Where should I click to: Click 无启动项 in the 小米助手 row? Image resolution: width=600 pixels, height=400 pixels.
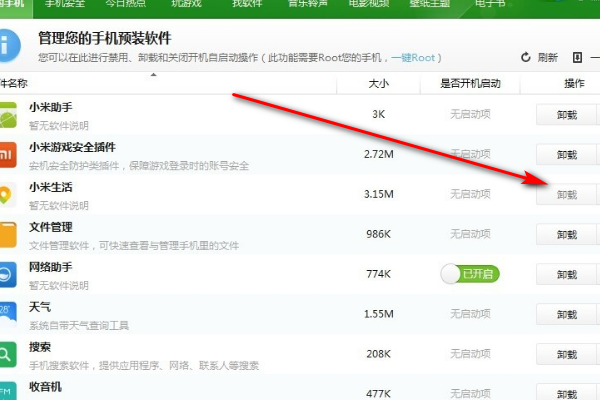click(x=470, y=114)
